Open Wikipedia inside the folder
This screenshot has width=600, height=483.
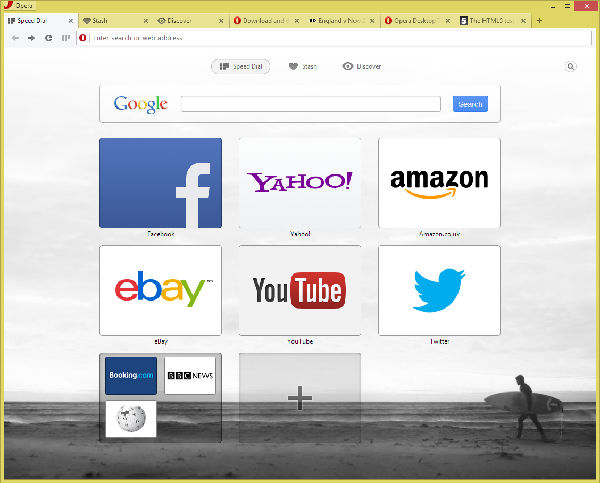(131, 419)
